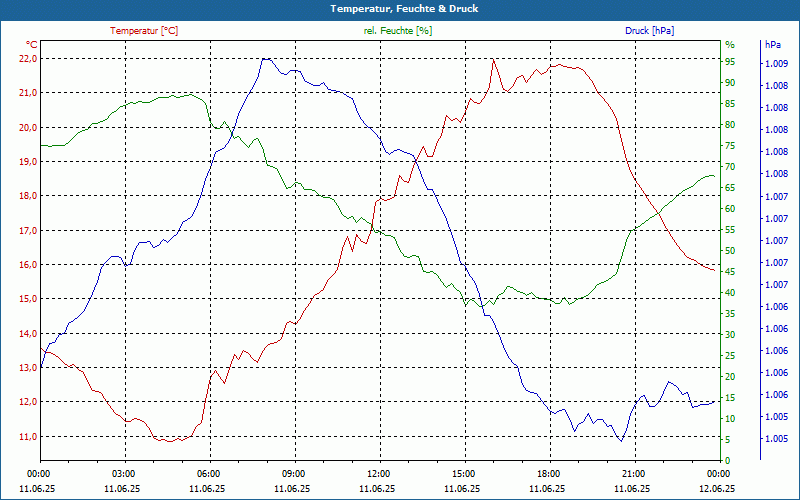Click the 18:00 time axis label

coord(548,473)
